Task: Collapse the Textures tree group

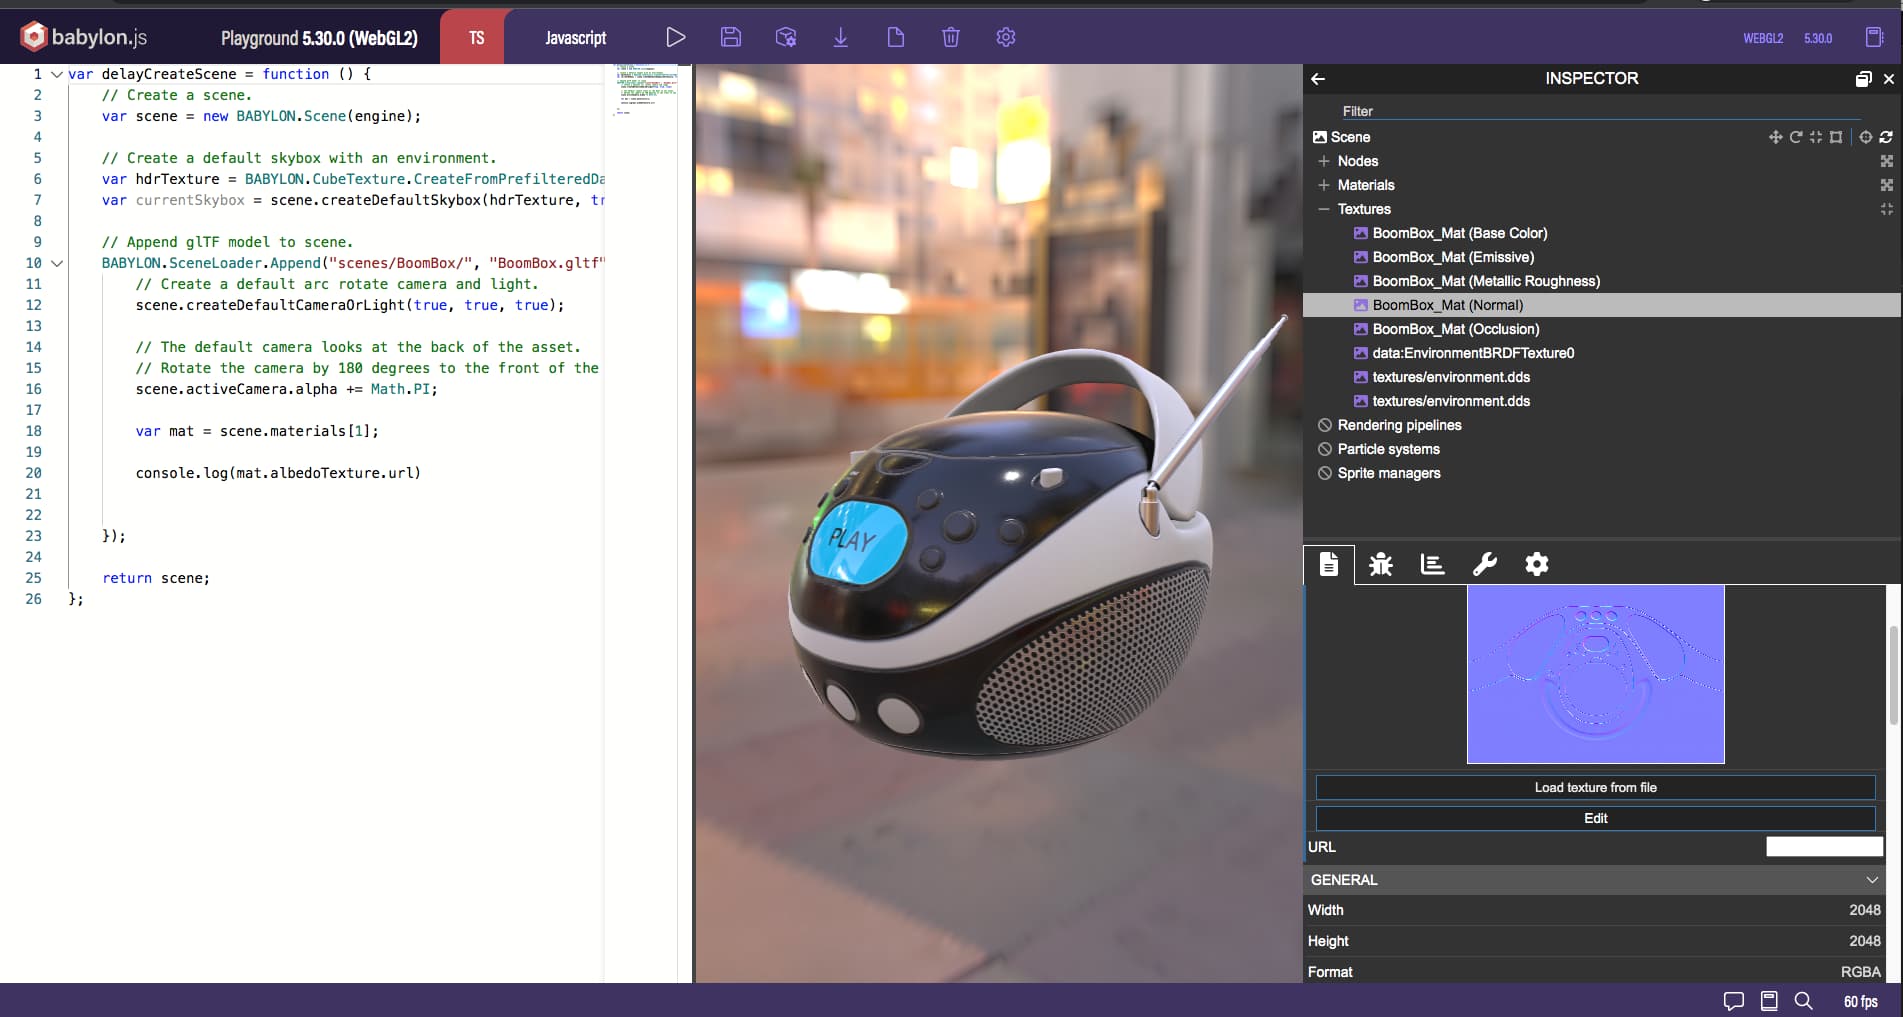Action: pyautogui.click(x=1324, y=209)
